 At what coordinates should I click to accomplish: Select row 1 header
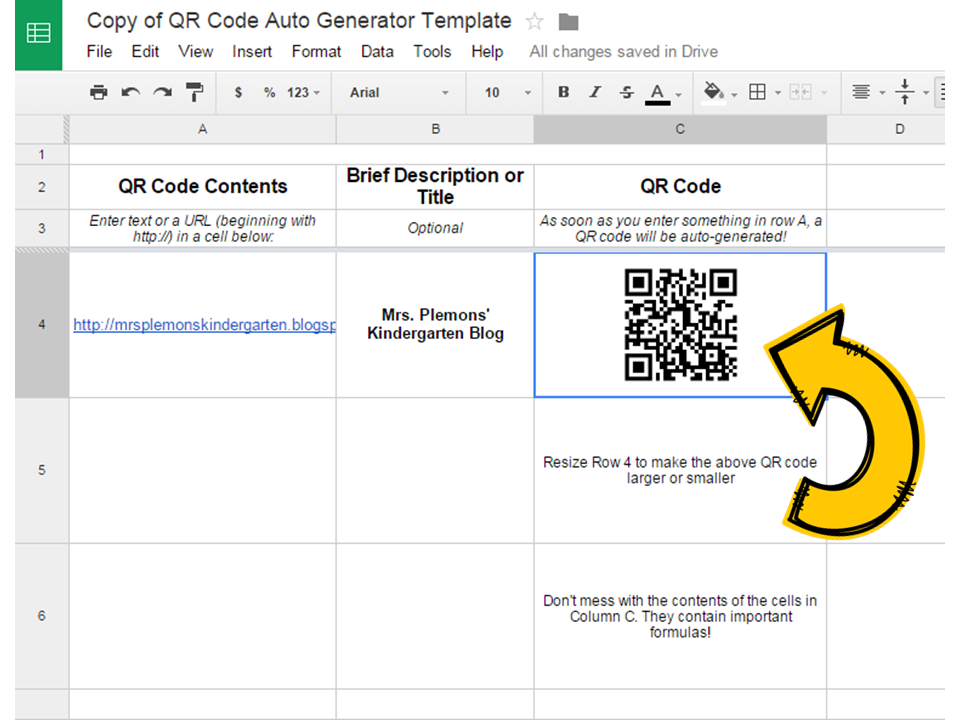(42, 154)
